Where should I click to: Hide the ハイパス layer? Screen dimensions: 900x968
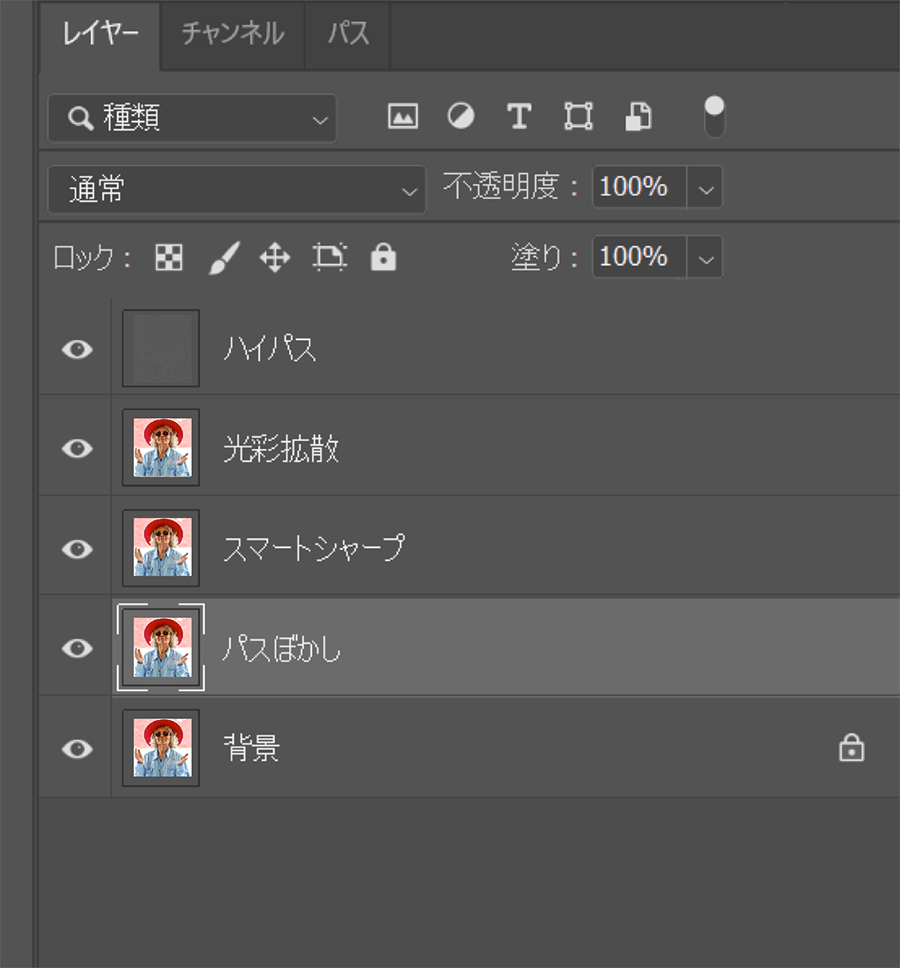click(77, 349)
